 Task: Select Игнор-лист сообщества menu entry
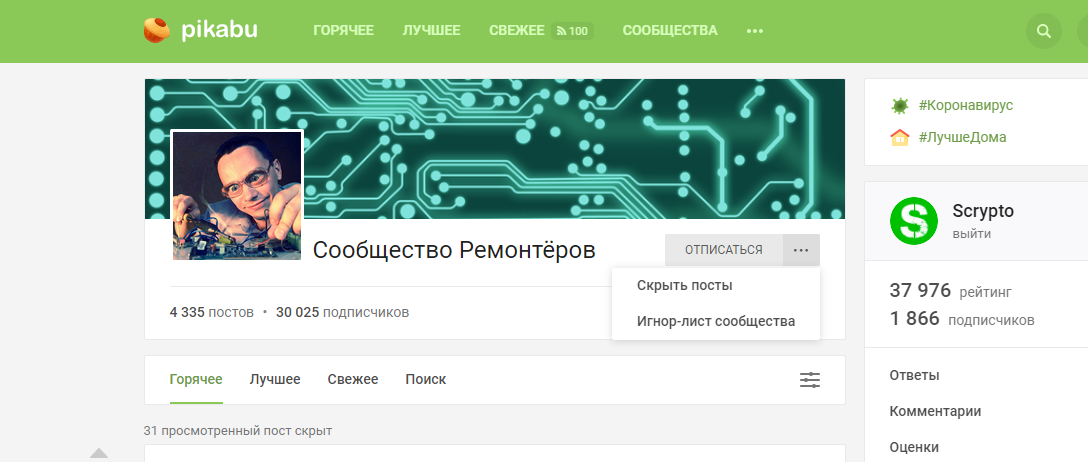(x=715, y=321)
